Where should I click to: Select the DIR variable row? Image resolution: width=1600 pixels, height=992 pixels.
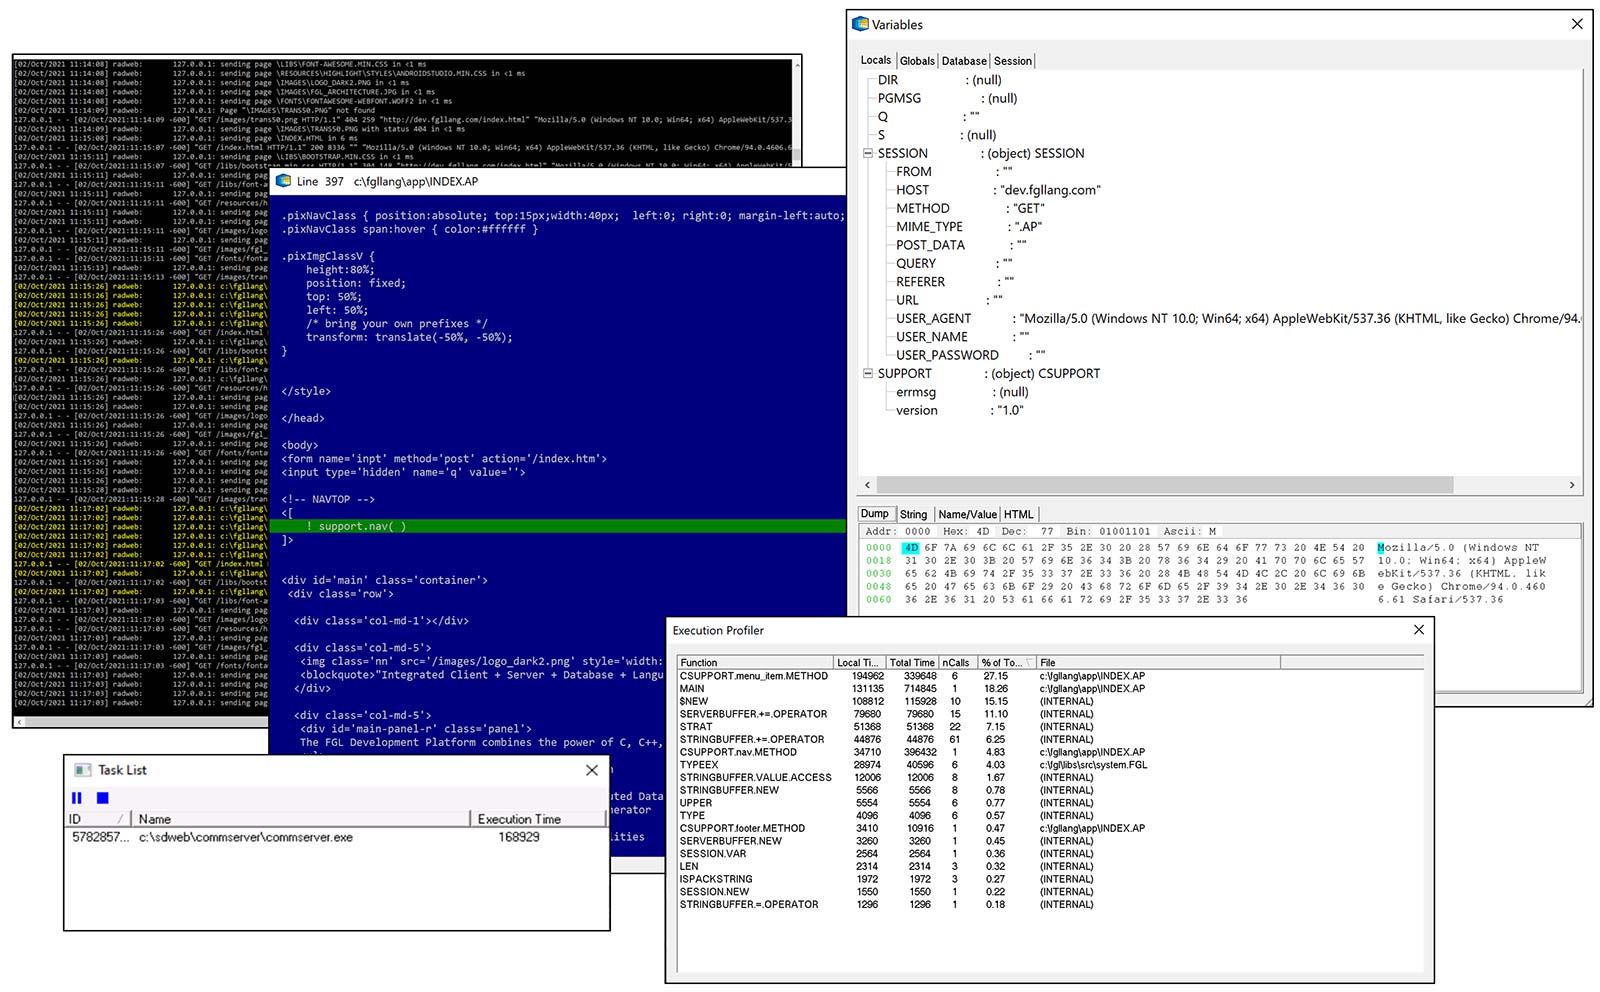[x=939, y=80]
